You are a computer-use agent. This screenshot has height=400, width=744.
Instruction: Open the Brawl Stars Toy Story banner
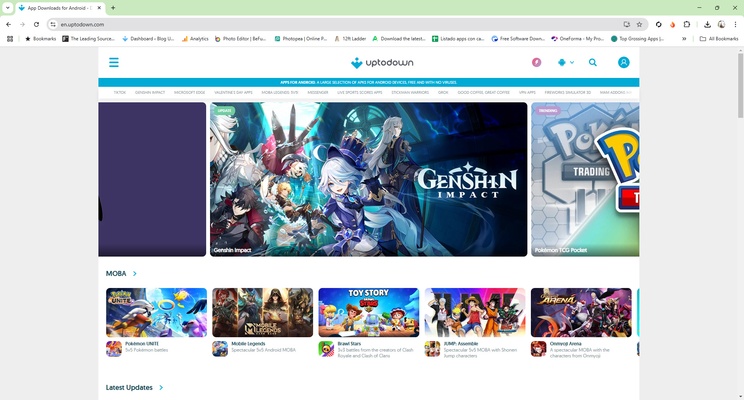(x=369, y=313)
